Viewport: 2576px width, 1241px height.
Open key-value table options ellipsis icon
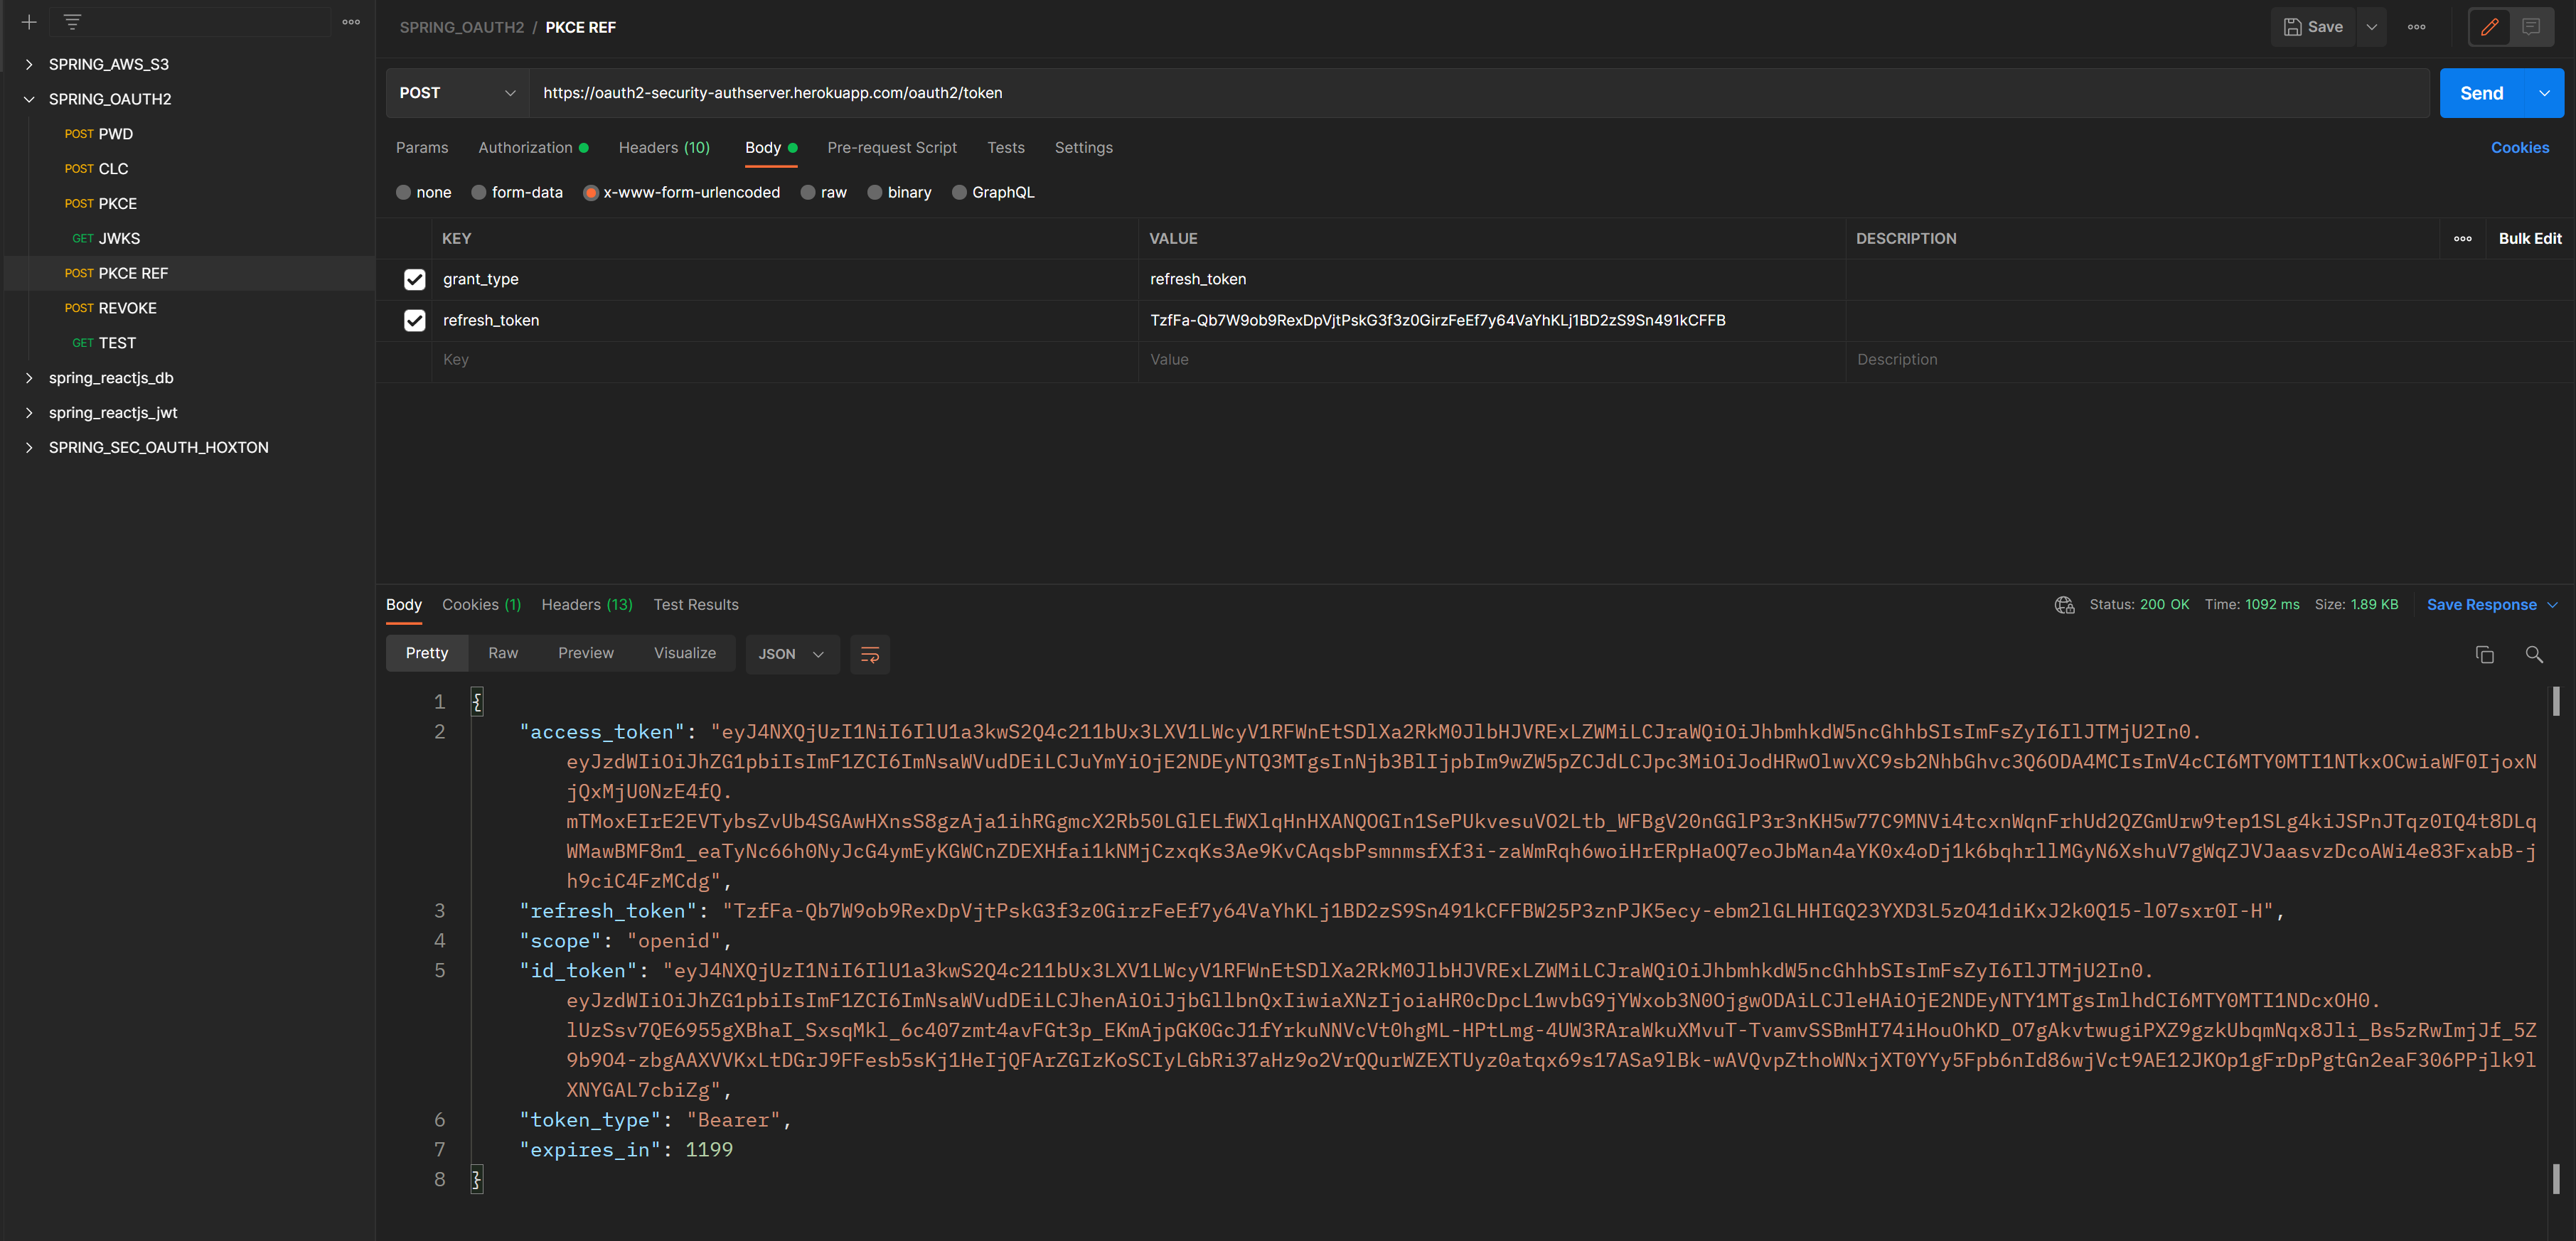2462,238
